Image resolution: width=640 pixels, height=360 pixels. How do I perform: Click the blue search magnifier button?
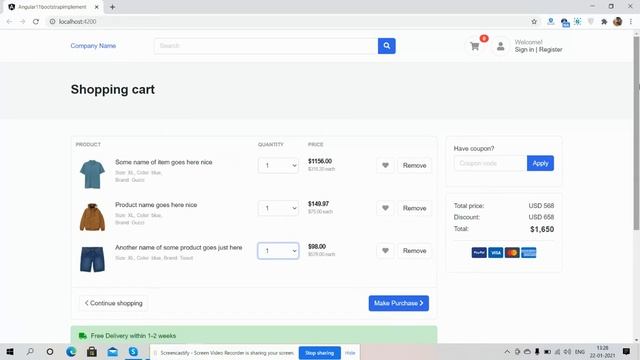click(x=387, y=46)
